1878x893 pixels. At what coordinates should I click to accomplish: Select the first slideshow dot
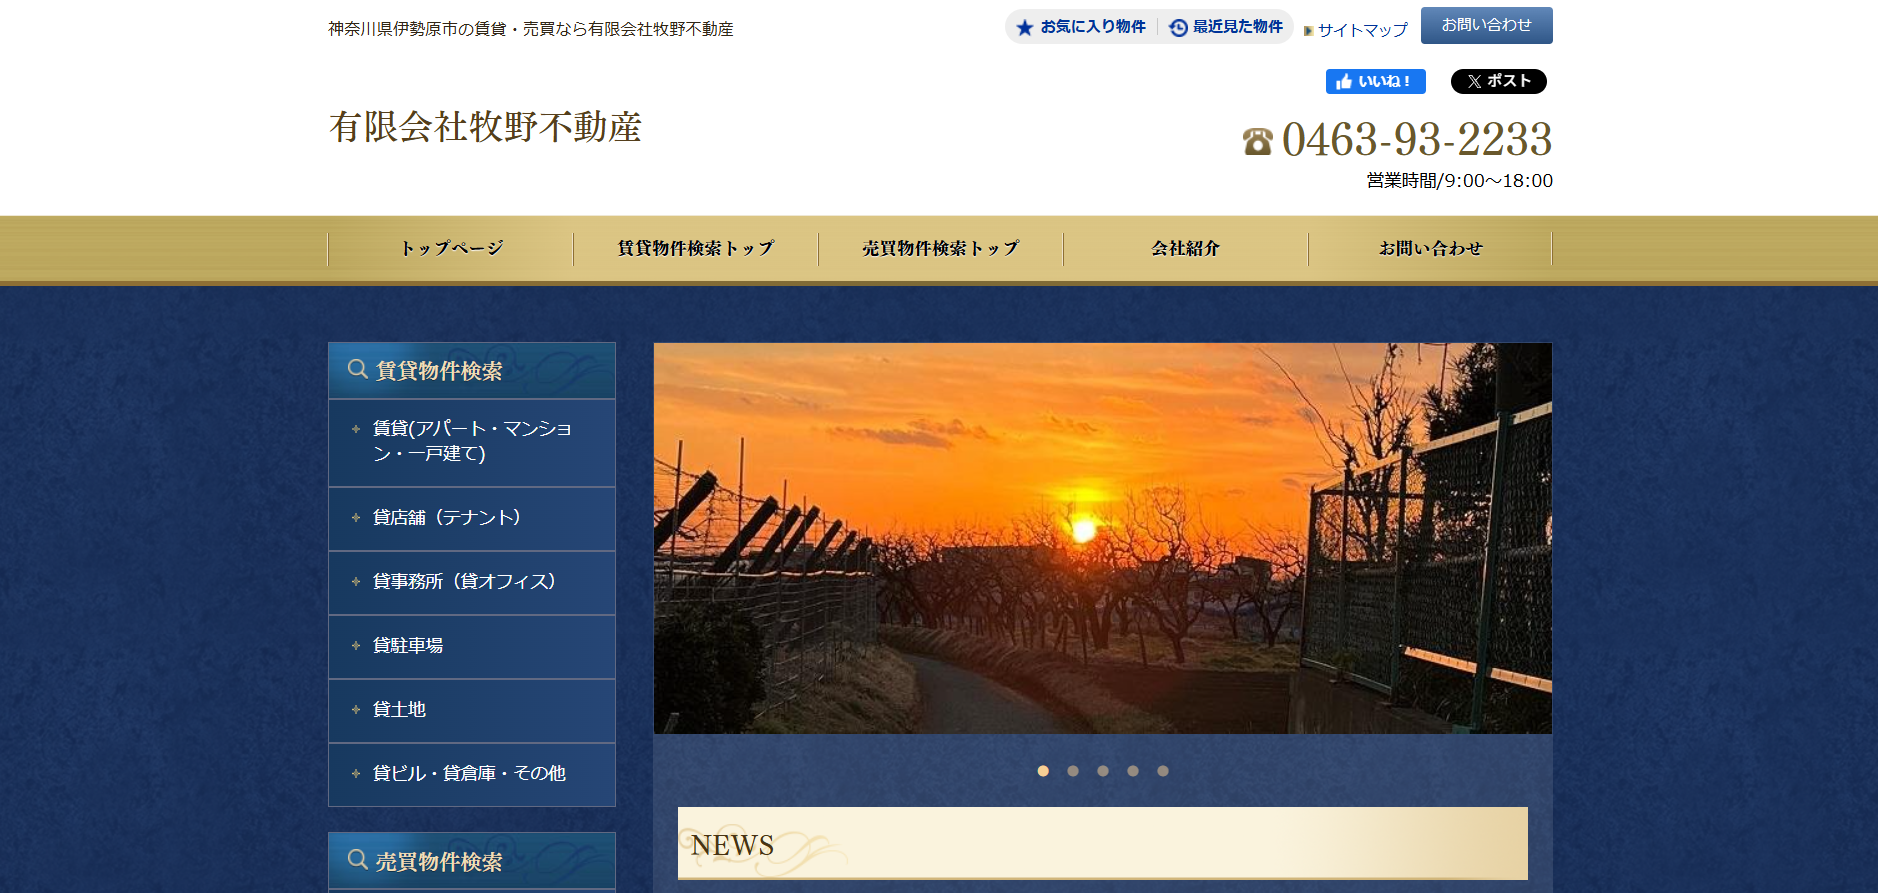(1043, 771)
